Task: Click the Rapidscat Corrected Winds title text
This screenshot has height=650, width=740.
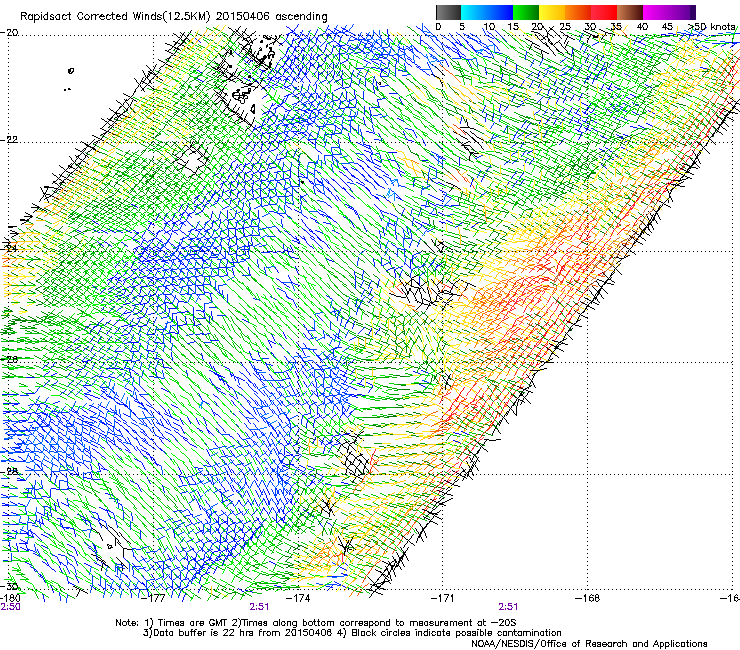Action: tap(174, 17)
